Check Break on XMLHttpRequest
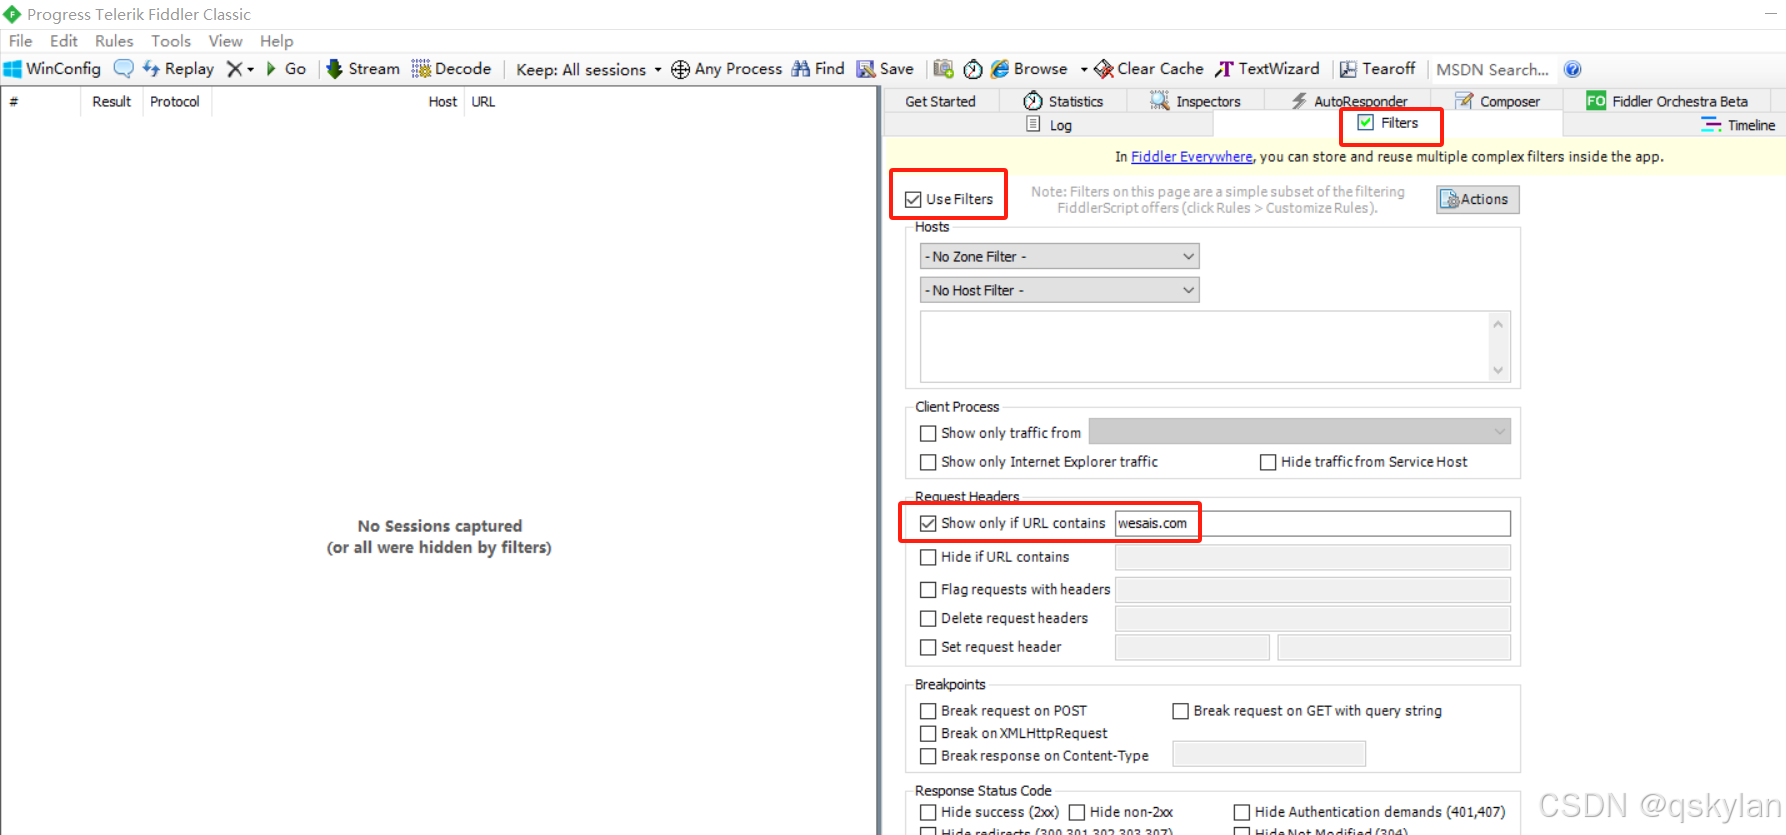Image resolution: width=1786 pixels, height=835 pixels. (928, 734)
